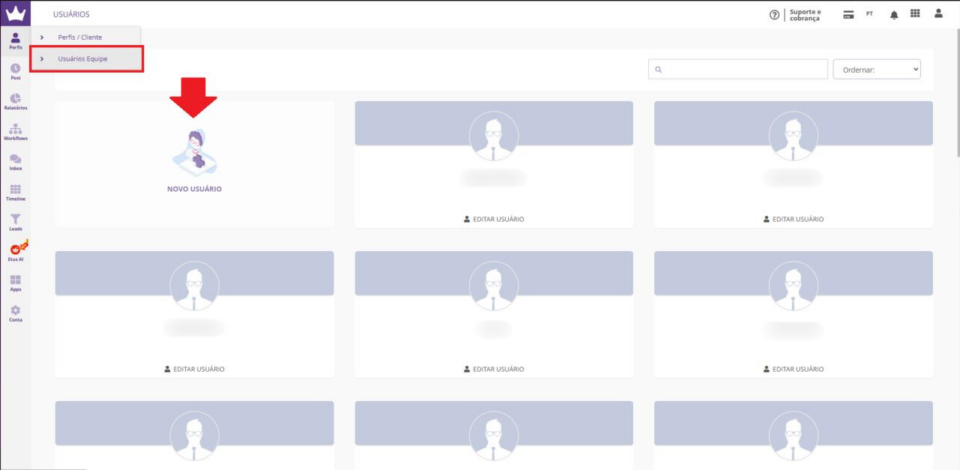Open the Leads funnel icon
Image resolution: width=960 pixels, height=470 pixels.
click(15, 222)
